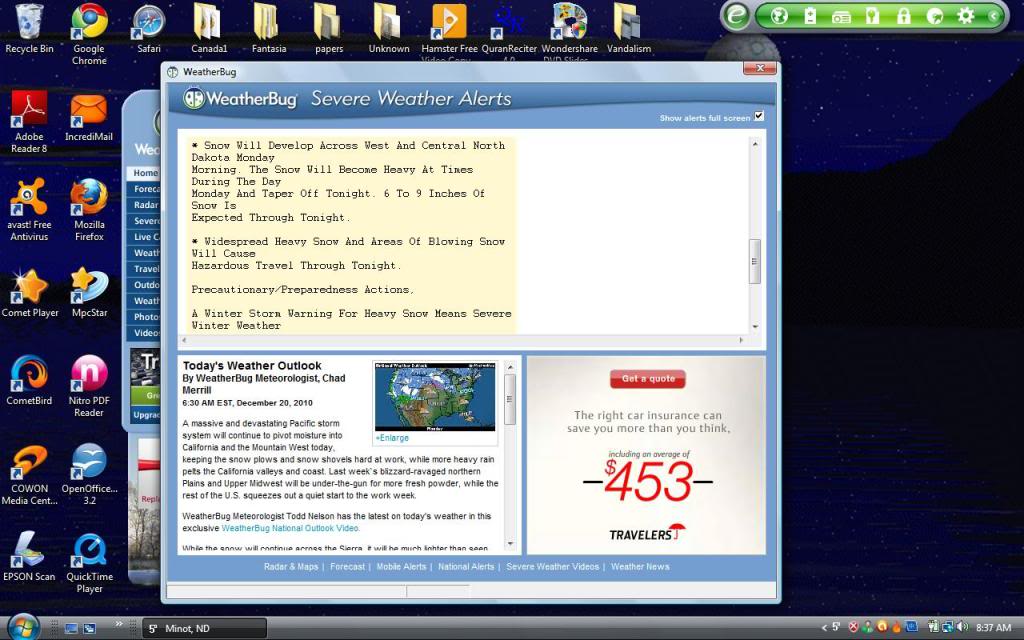The height and width of the screenshot is (640, 1024).
Task: Click the globe icon in green toolbar
Action: (x=778, y=16)
